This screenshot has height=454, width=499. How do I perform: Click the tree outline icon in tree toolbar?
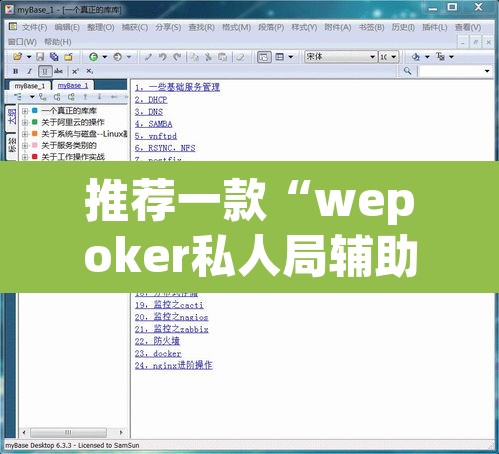pyautogui.click(x=18, y=97)
